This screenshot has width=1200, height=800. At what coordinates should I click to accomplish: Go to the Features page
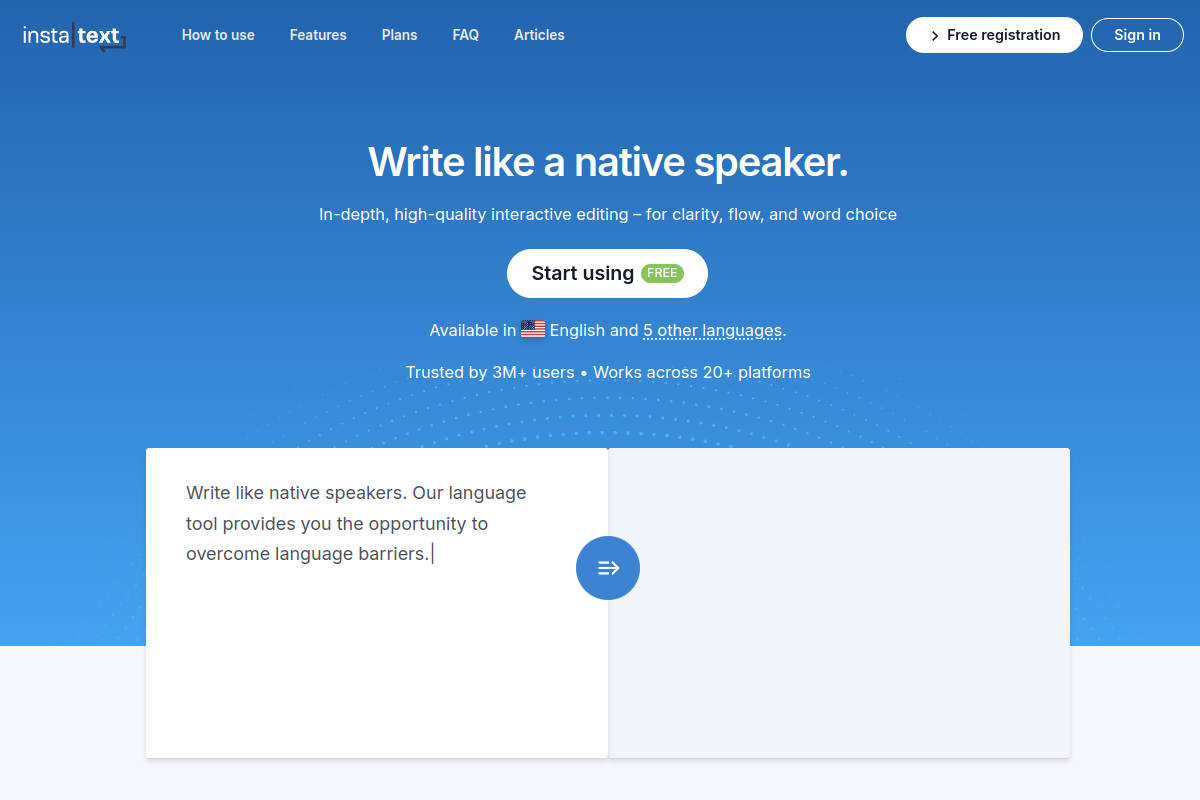pyautogui.click(x=318, y=35)
